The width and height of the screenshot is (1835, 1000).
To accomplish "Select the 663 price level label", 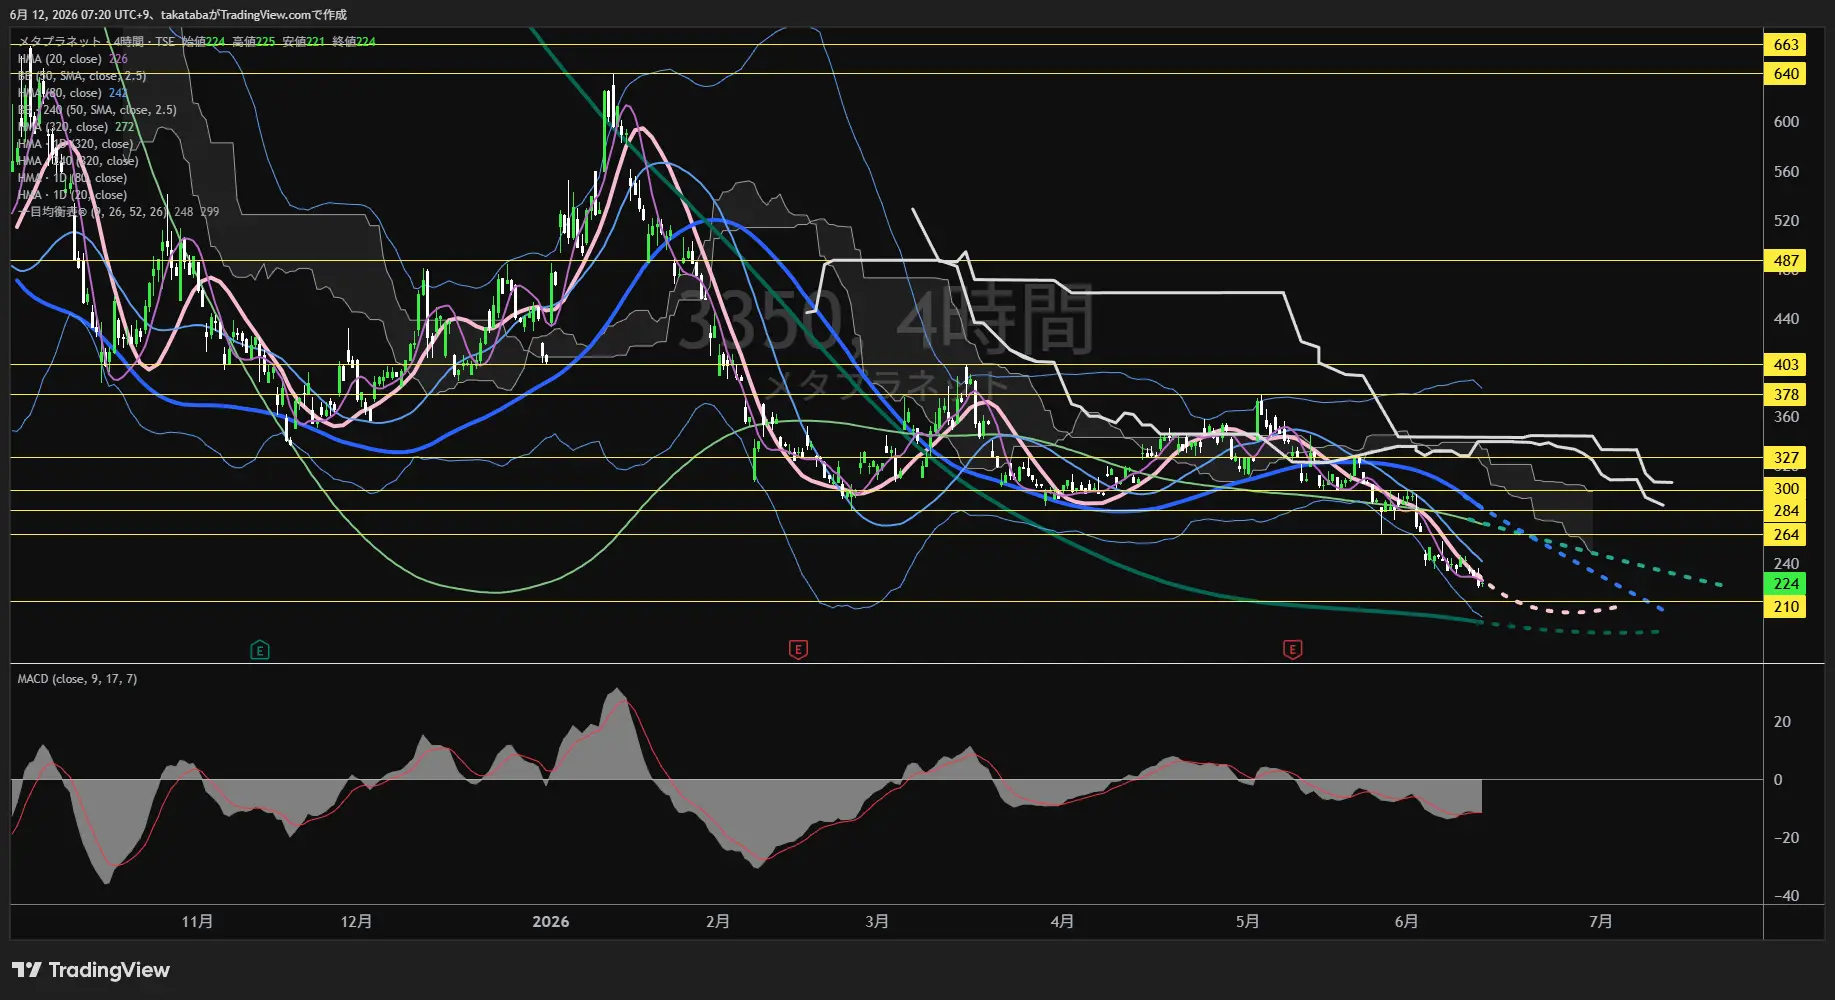I will click(1785, 44).
